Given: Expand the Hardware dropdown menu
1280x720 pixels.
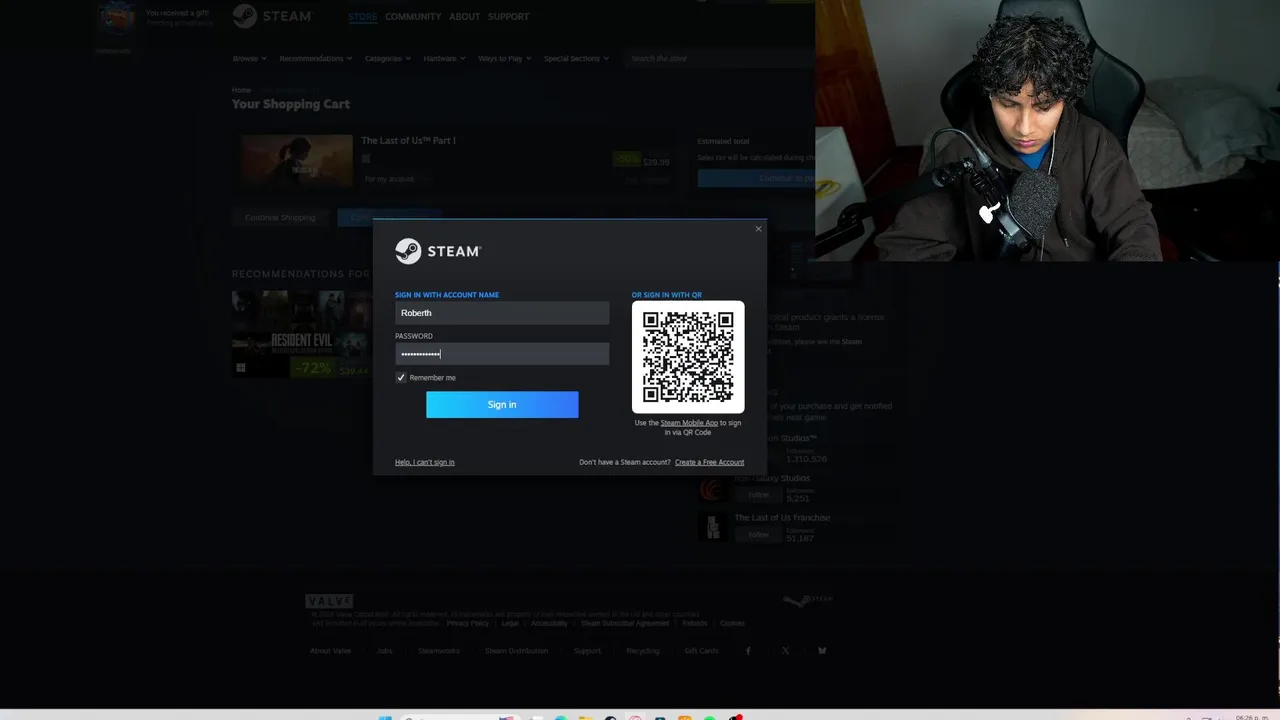Looking at the screenshot, I should (x=445, y=59).
